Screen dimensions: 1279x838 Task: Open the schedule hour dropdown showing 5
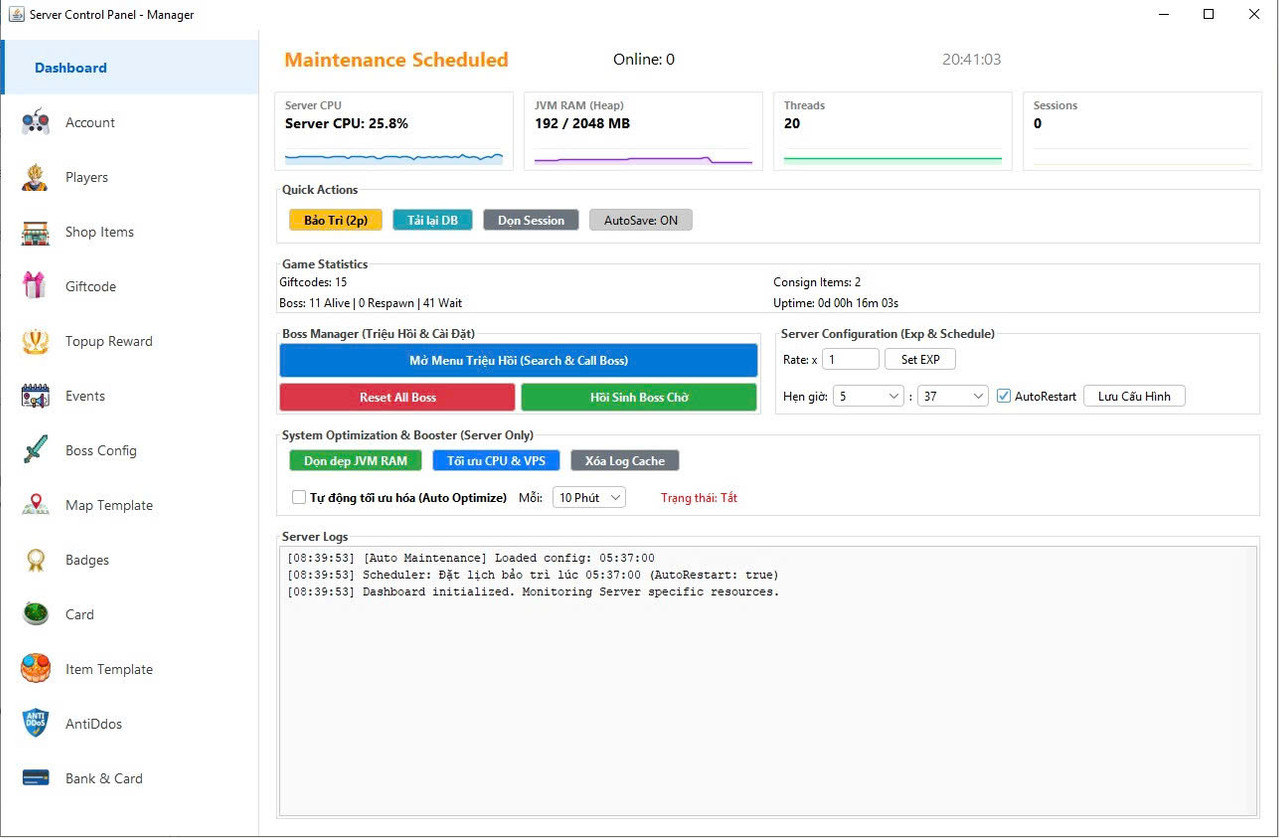click(869, 396)
